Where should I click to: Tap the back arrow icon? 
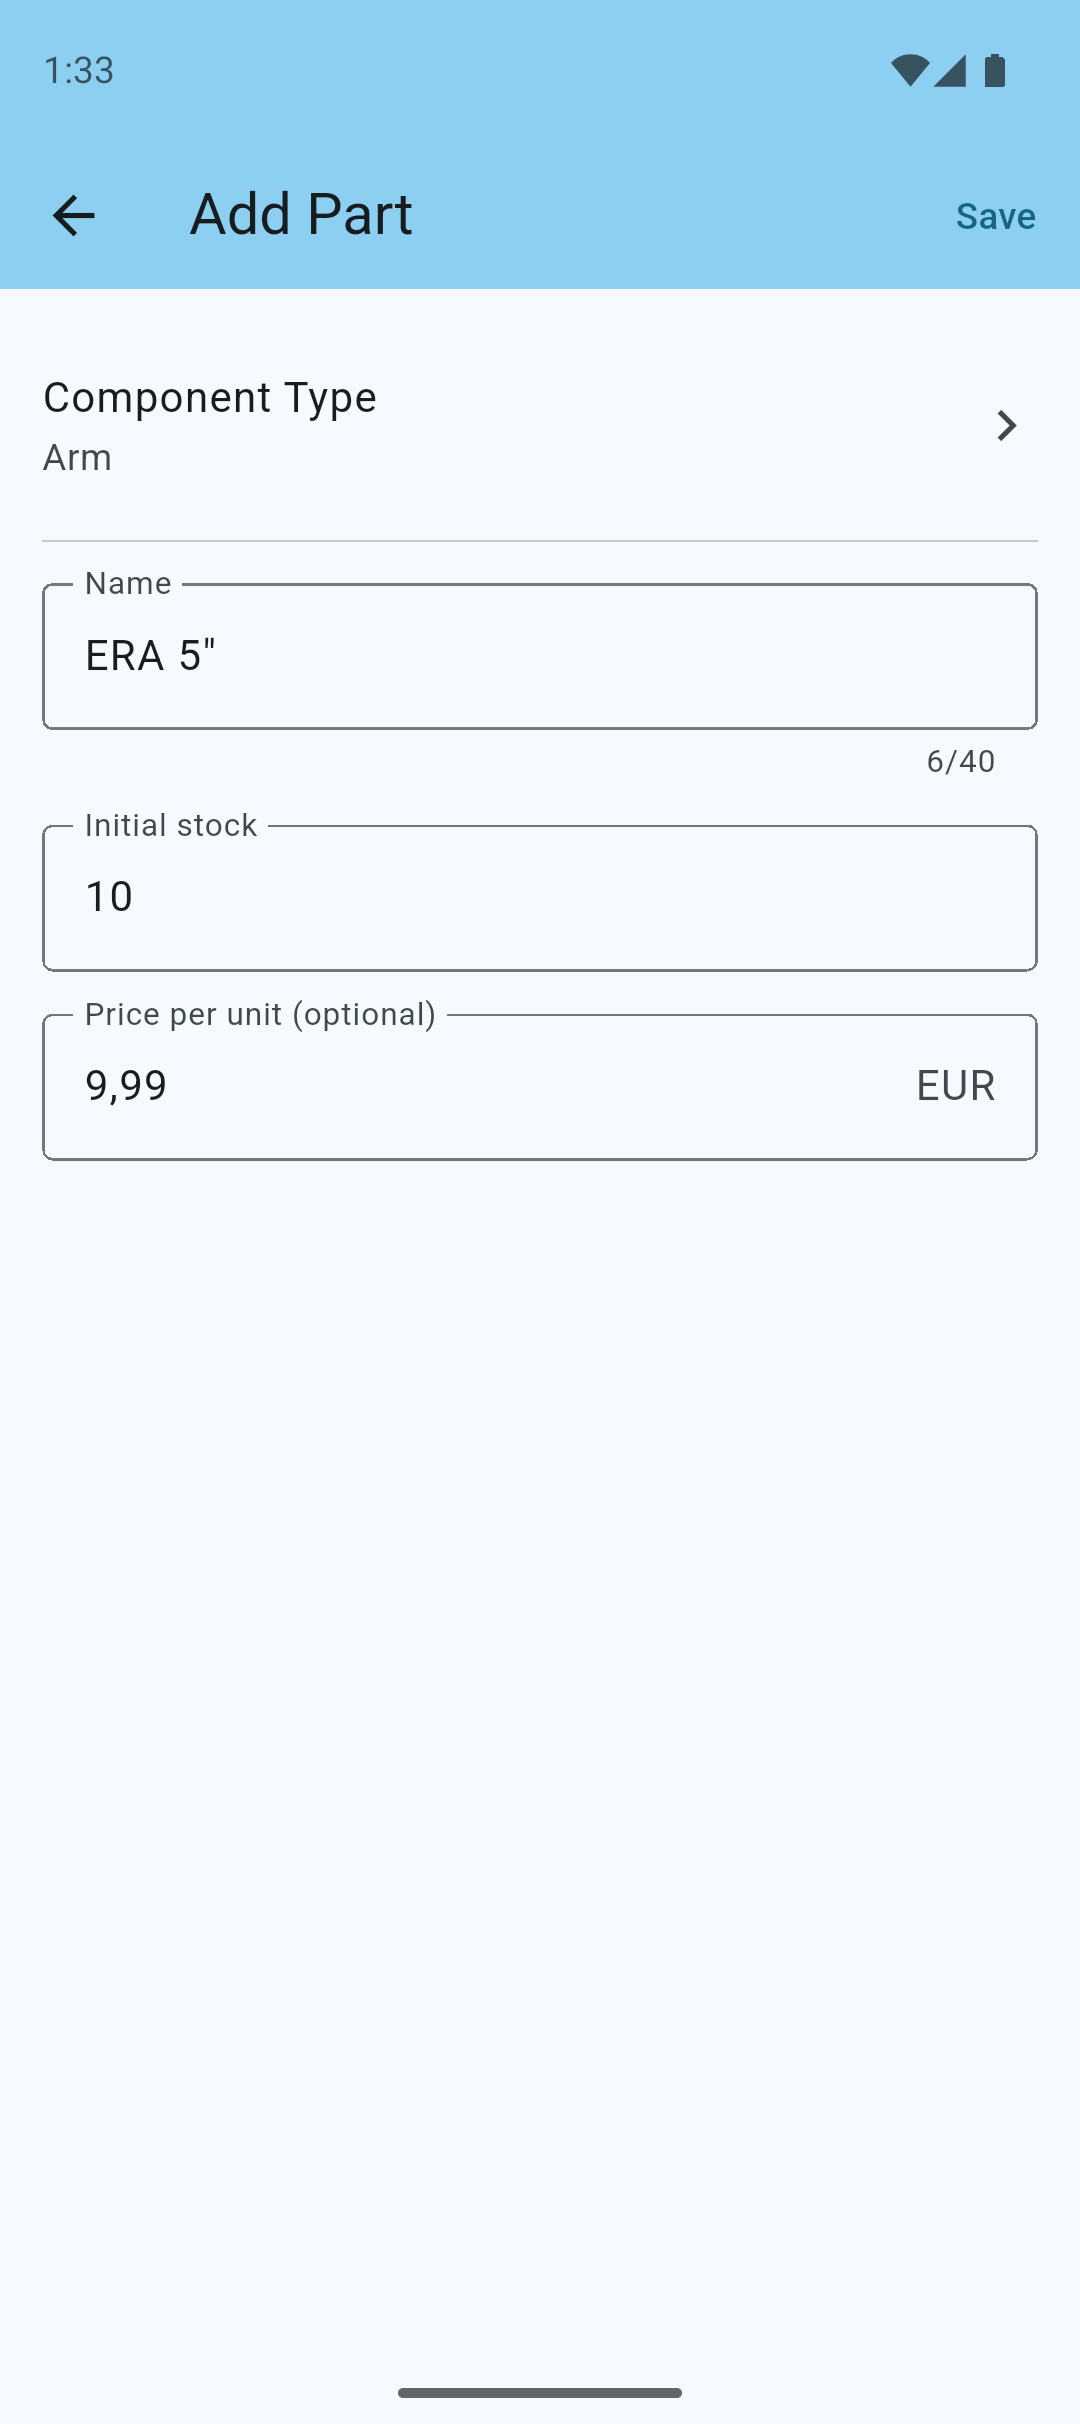click(73, 215)
